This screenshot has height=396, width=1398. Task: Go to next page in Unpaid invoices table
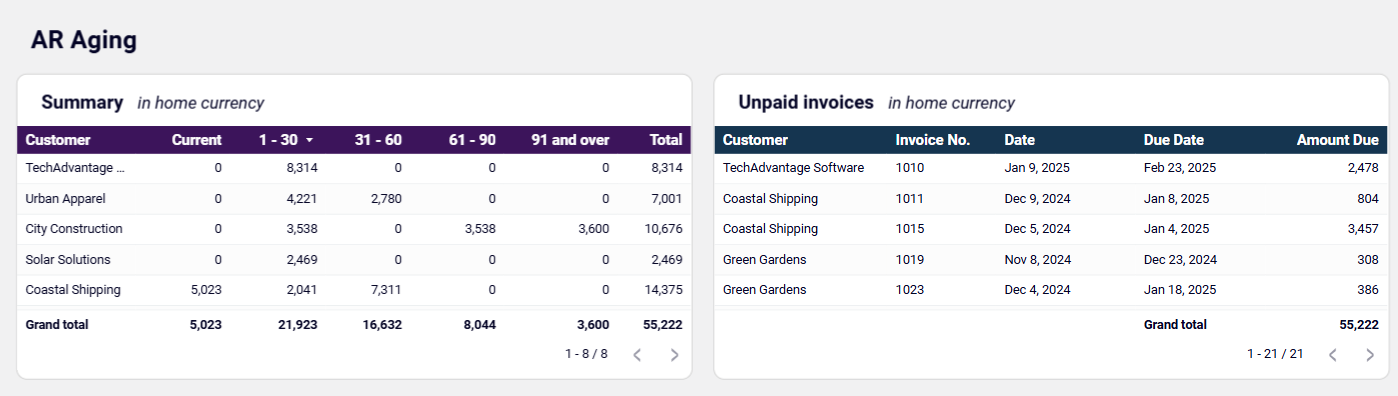pos(1370,354)
